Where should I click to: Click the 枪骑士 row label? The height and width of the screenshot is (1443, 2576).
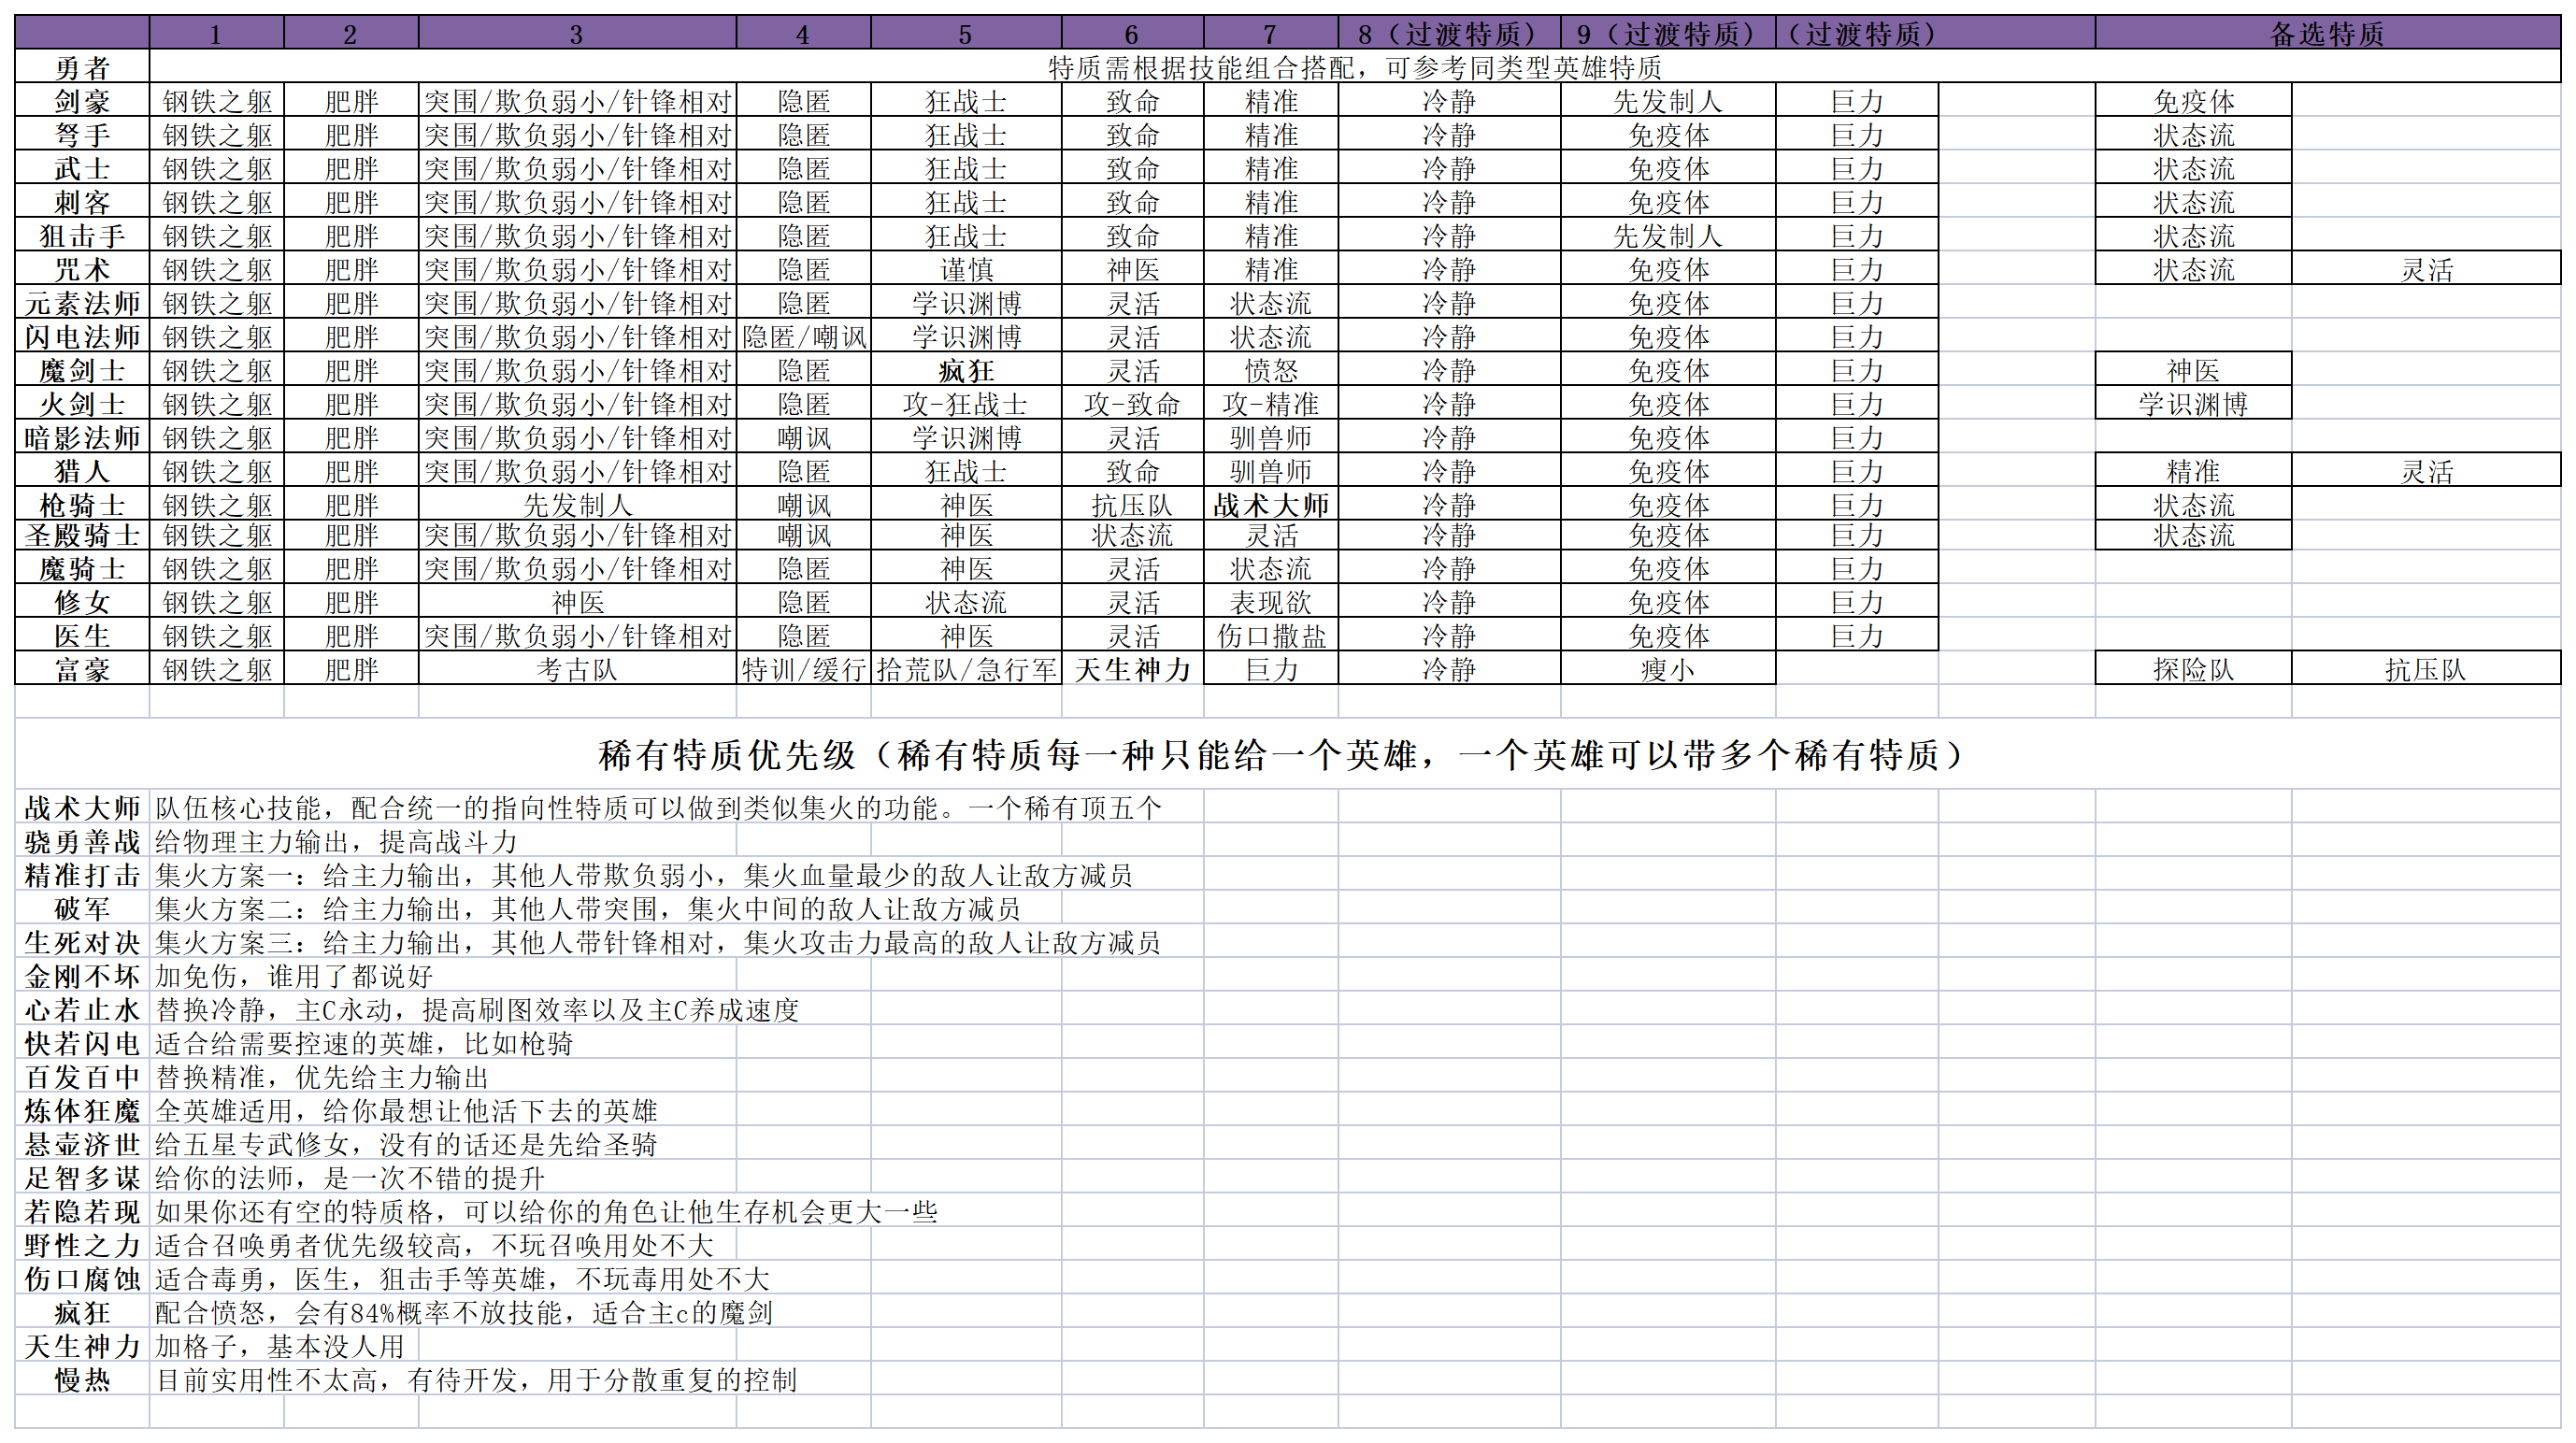[82, 504]
